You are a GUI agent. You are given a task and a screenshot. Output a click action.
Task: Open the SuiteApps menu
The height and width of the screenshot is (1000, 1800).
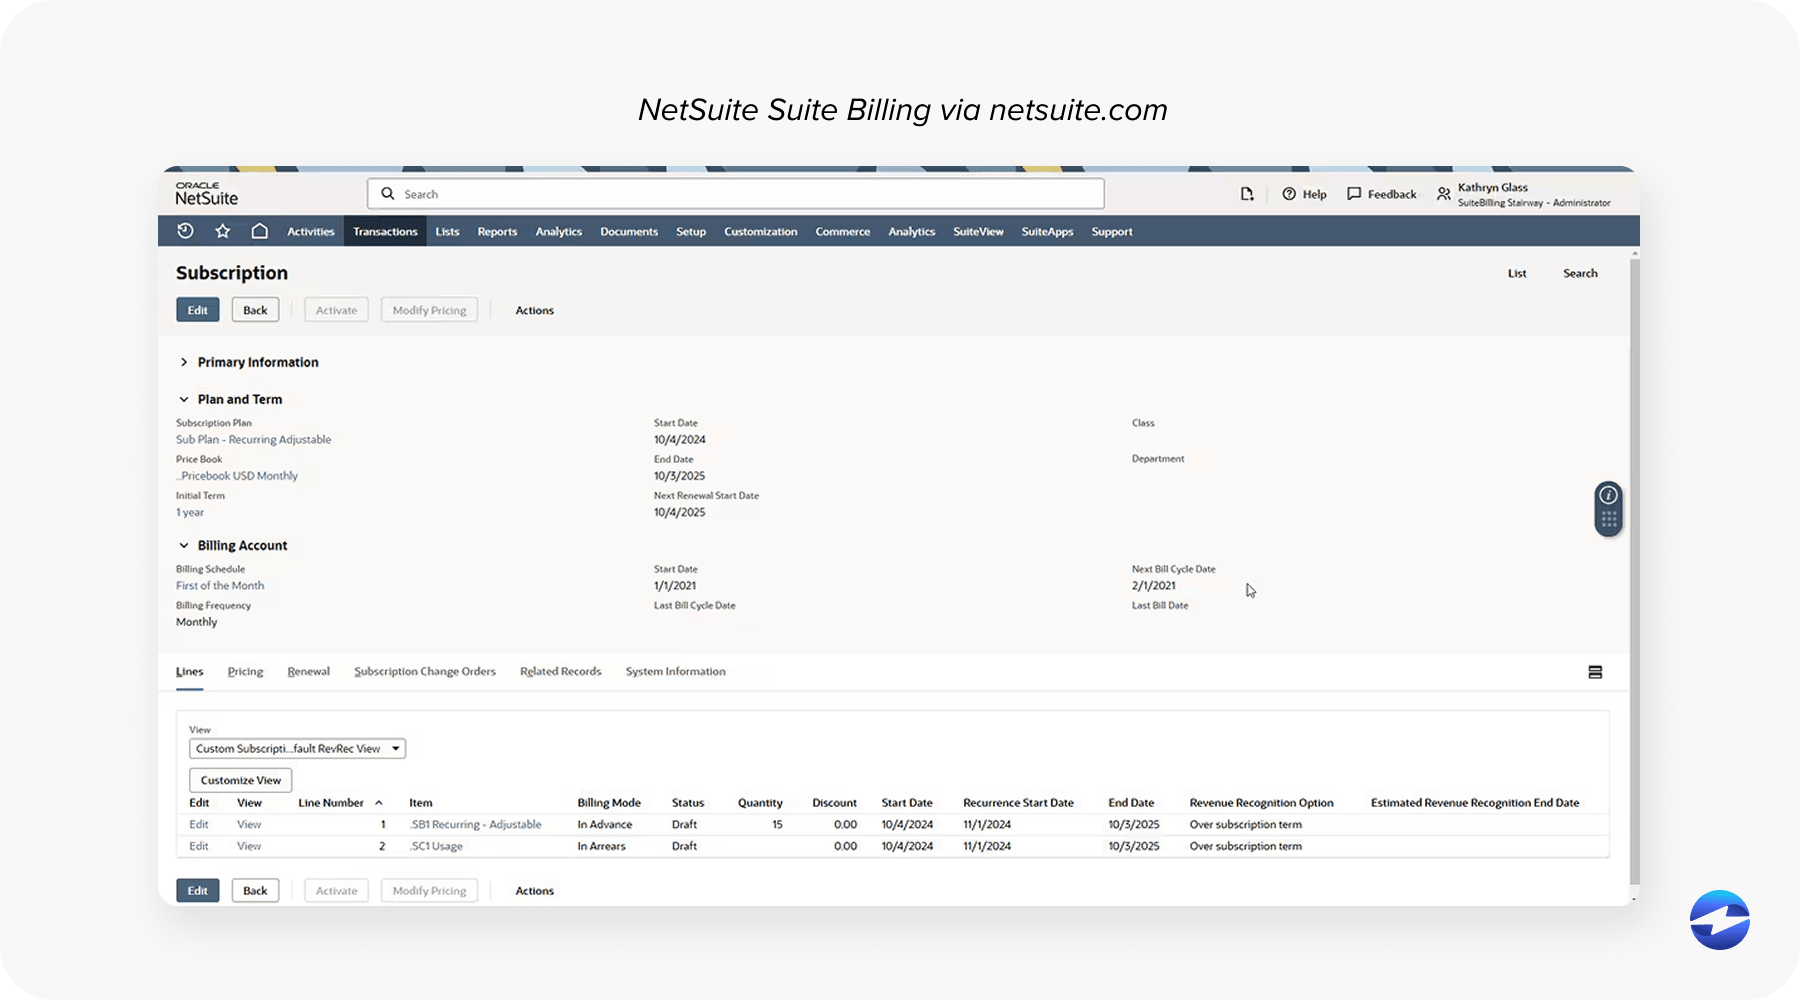[x=1047, y=231]
